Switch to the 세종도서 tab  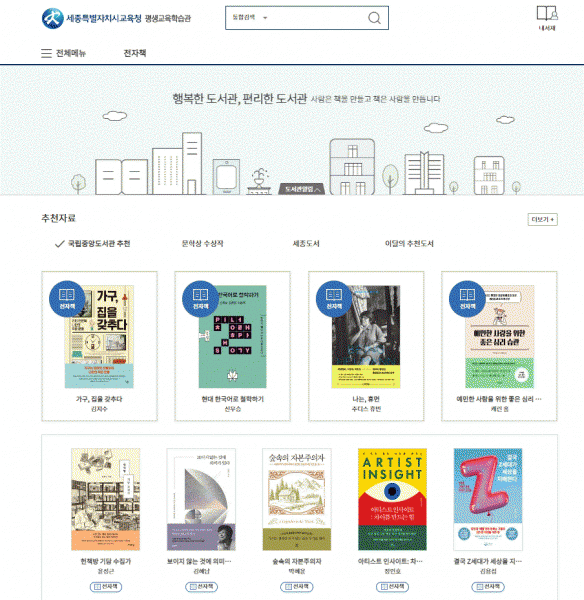pyautogui.click(x=306, y=244)
